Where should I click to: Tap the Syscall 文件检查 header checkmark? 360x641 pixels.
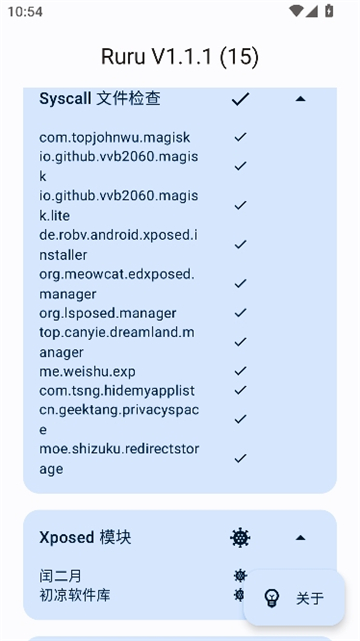click(x=240, y=99)
